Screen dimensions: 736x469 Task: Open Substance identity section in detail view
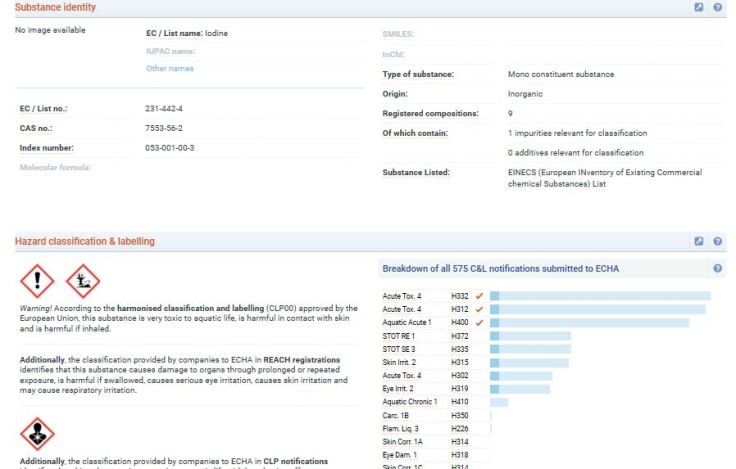tap(699, 7)
